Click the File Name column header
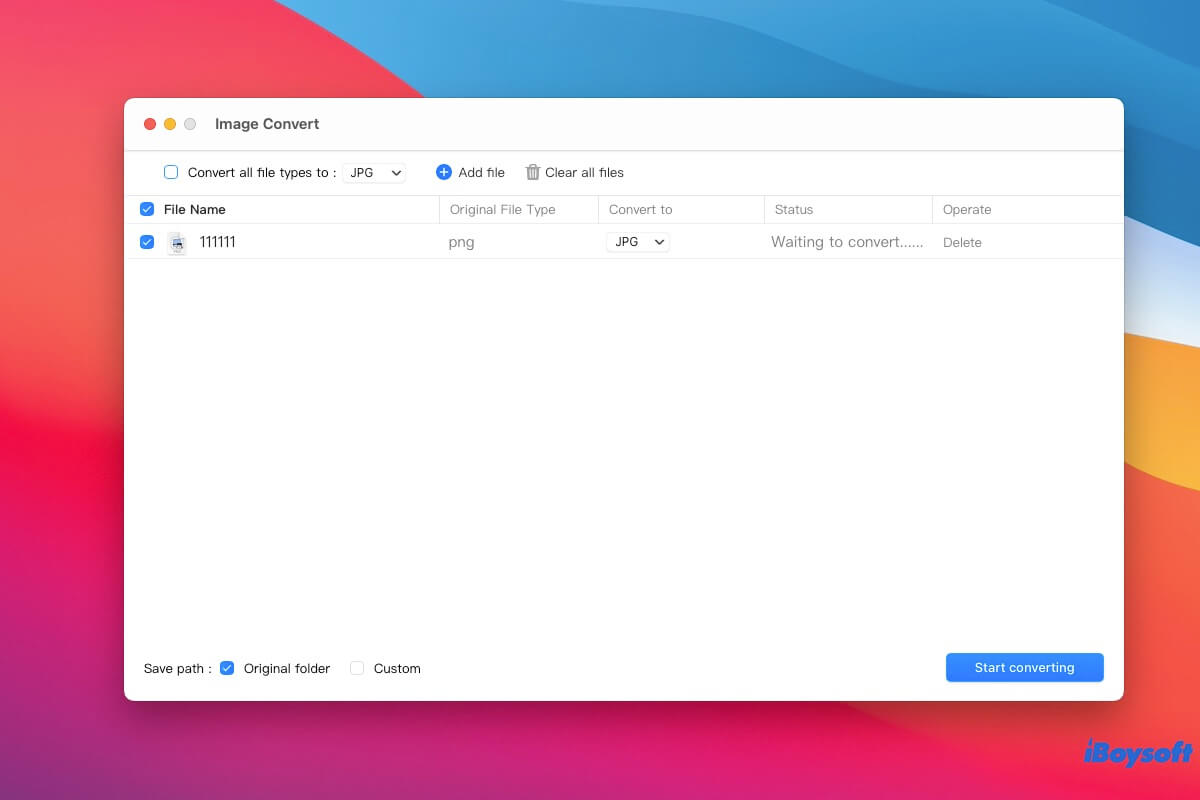 click(x=195, y=210)
